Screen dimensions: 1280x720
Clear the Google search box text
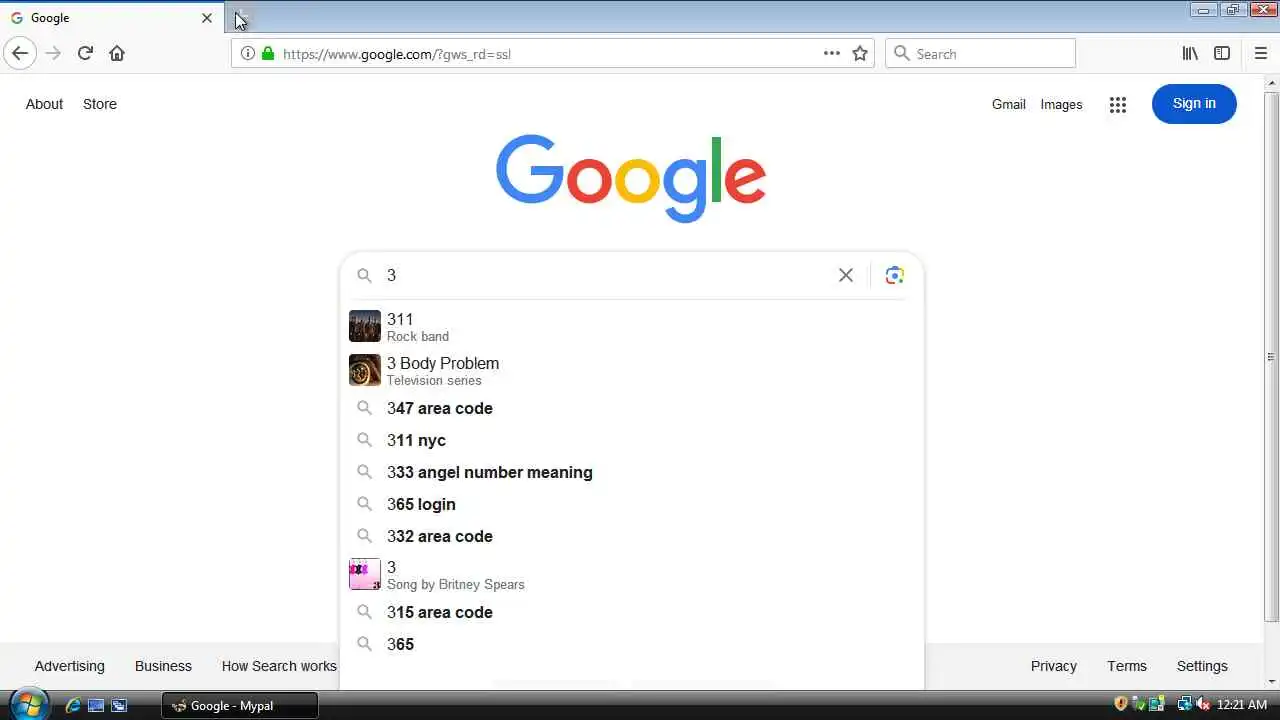846,275
